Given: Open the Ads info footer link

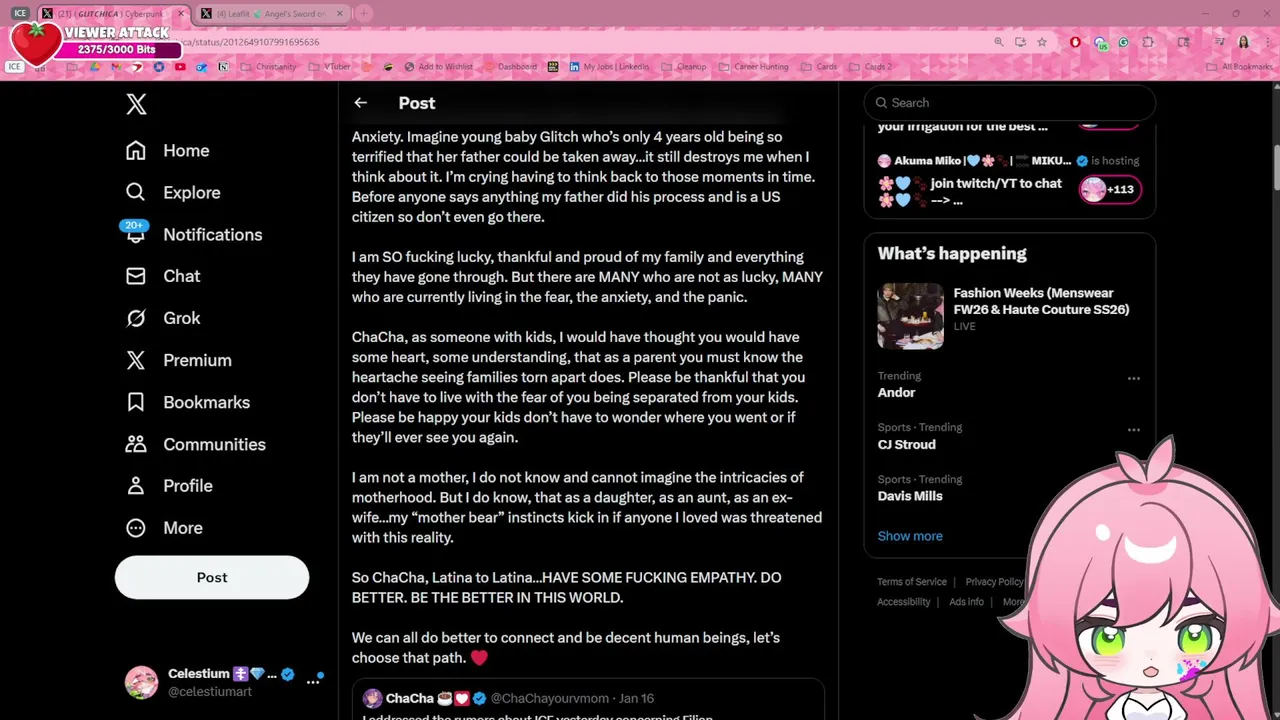Looking at the screenshot, I should click(966, 602).
